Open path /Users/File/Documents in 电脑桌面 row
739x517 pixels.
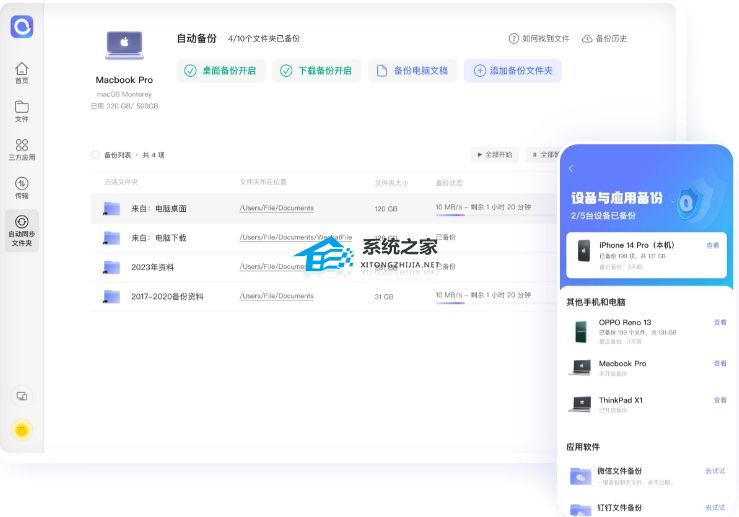pos(277,208)
